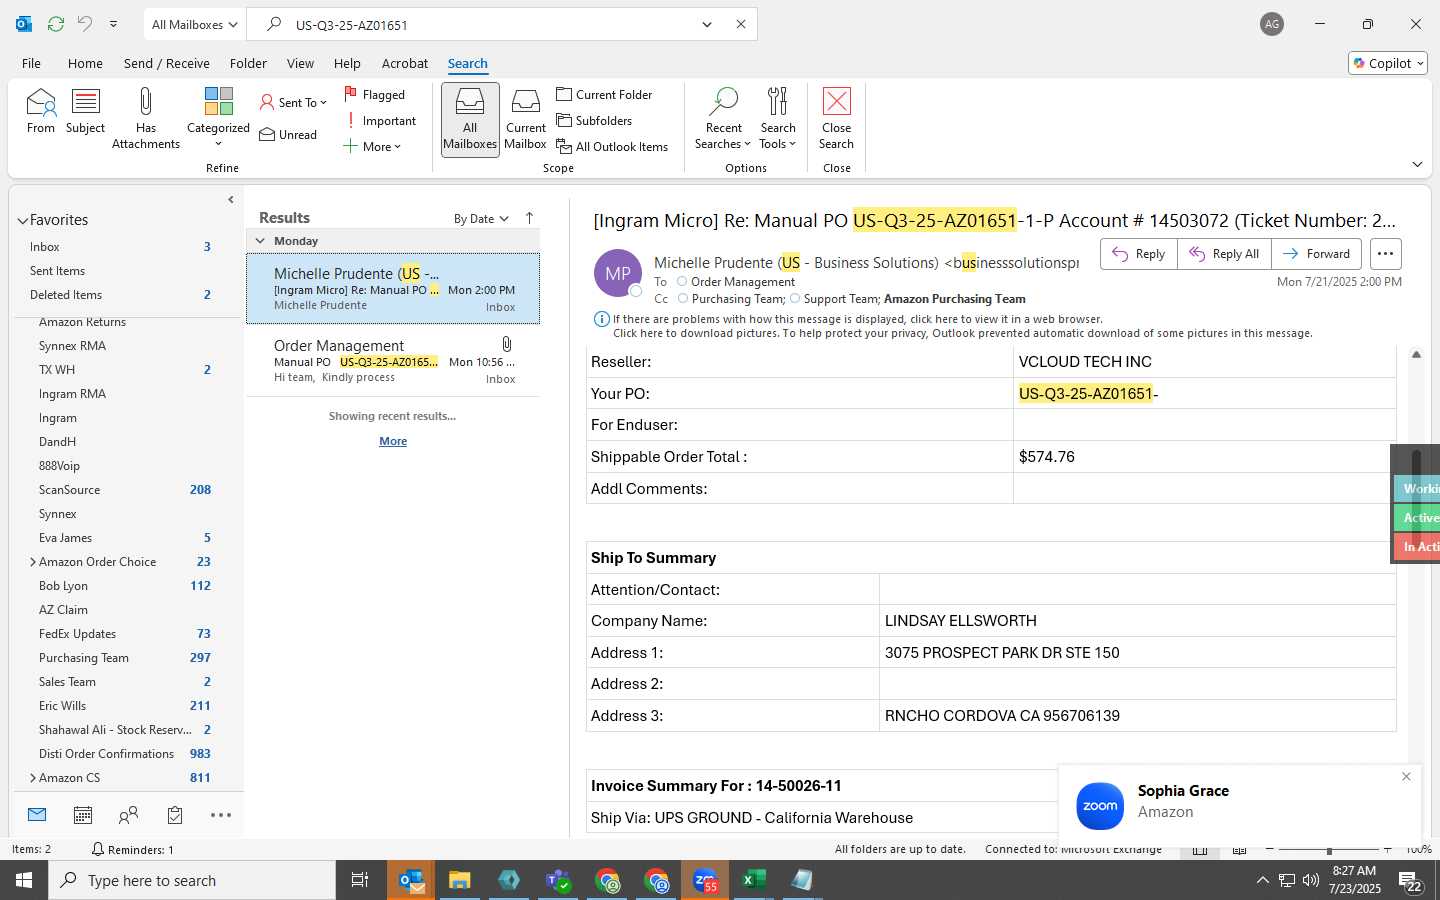Switch to the Home tab

coord(85,63)
